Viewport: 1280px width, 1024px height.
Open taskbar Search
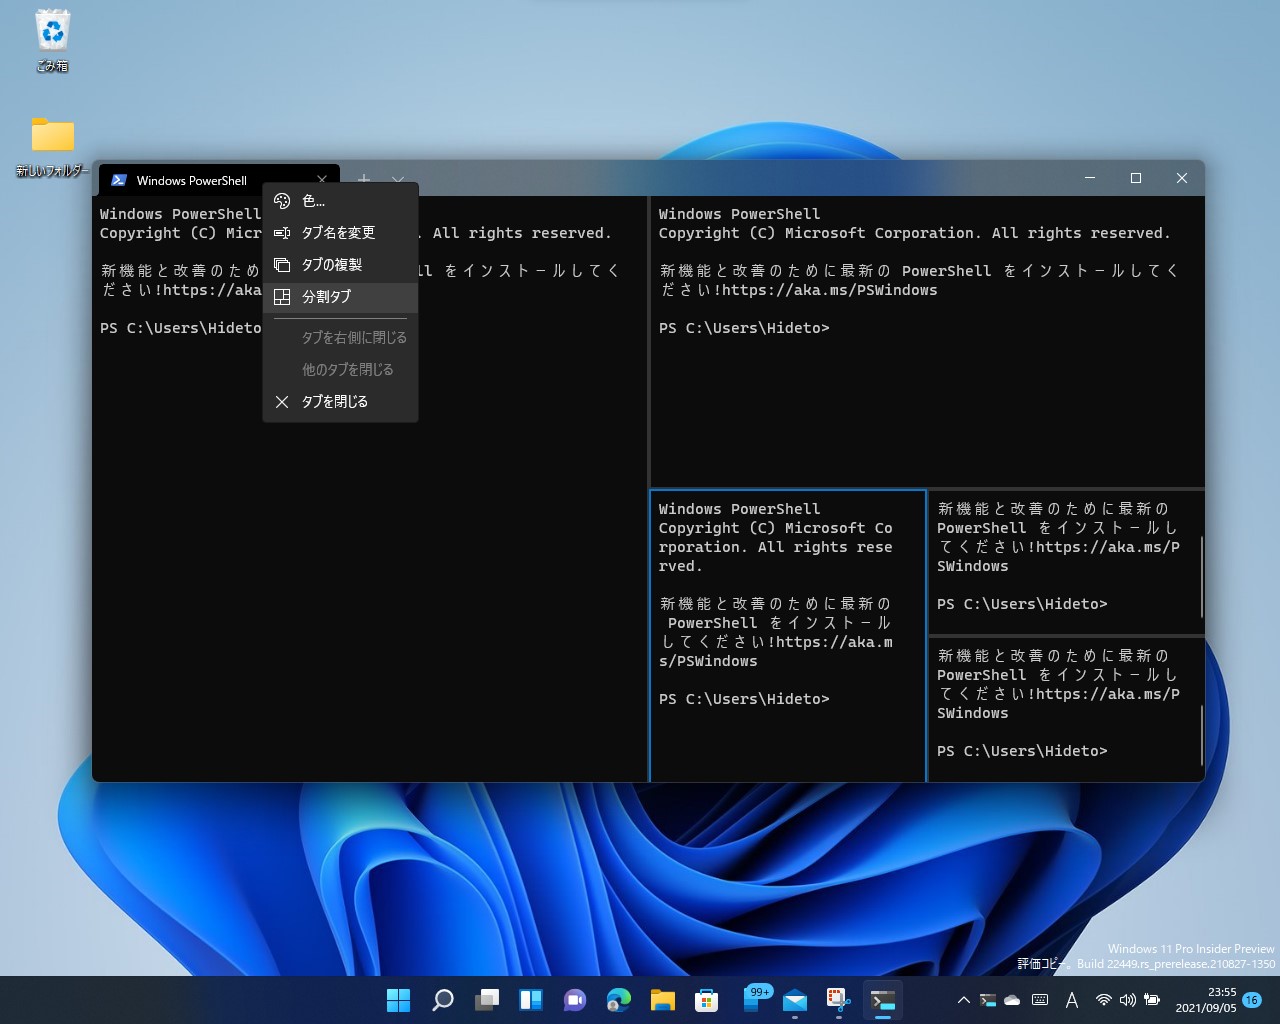[x=443, y=1000]
